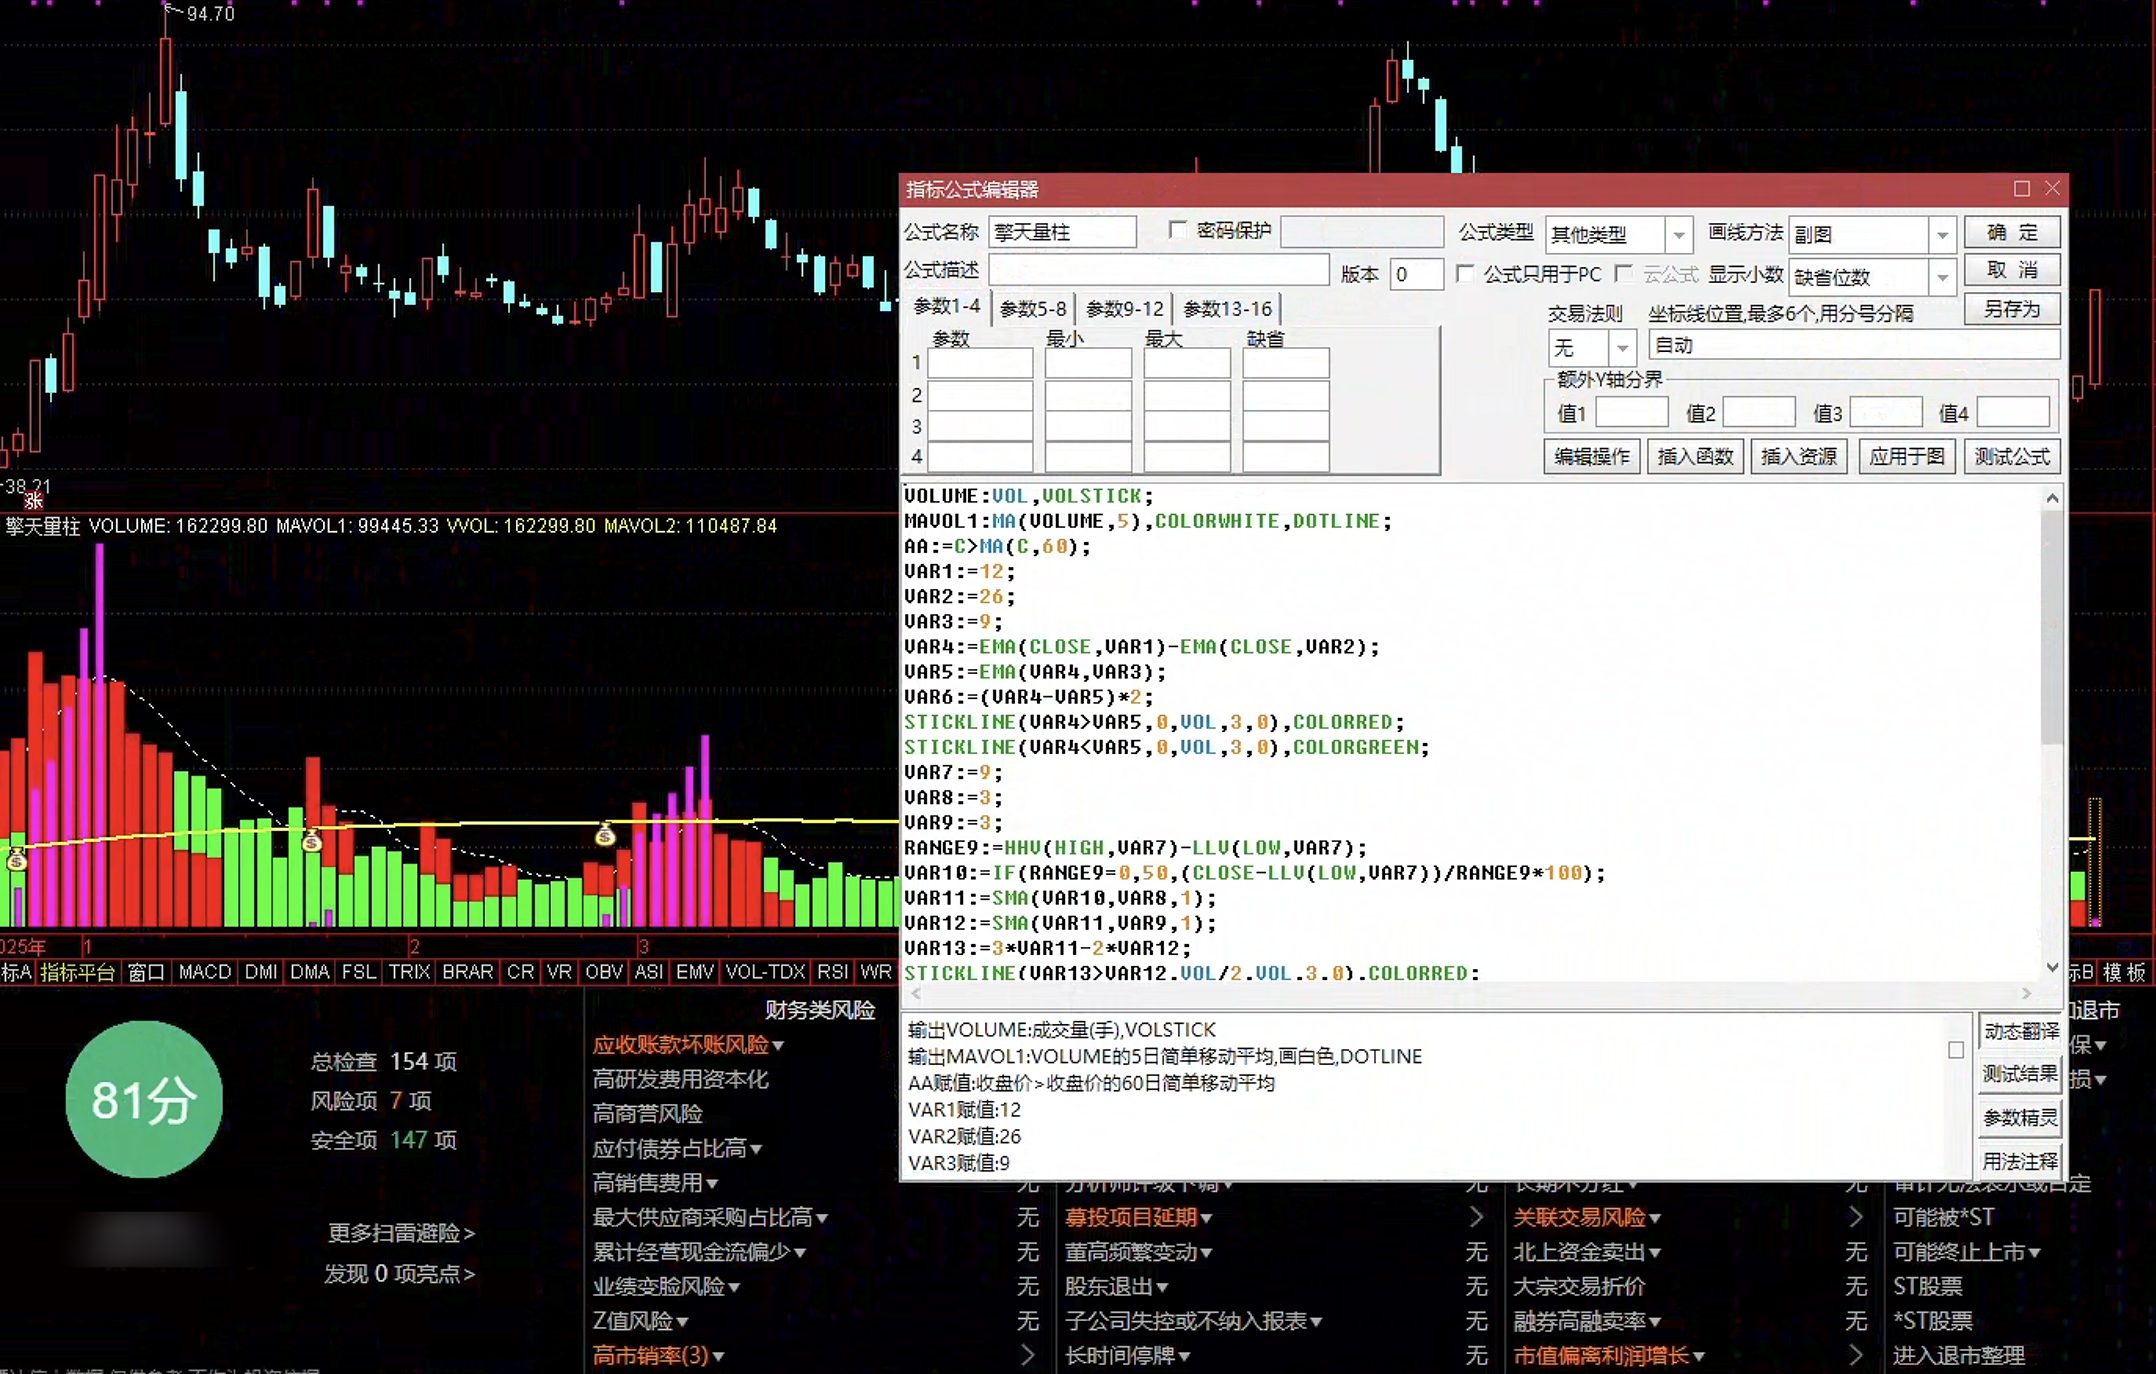The height and width of the screenshot is (1374, 2156).
Task: Click the 版本 number field
Action: 1416,274
